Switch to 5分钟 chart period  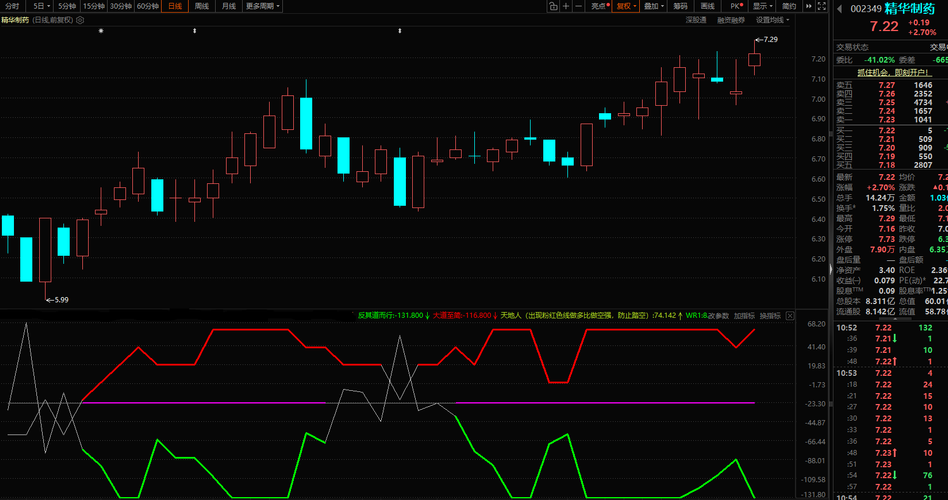[x=67, y=6]
